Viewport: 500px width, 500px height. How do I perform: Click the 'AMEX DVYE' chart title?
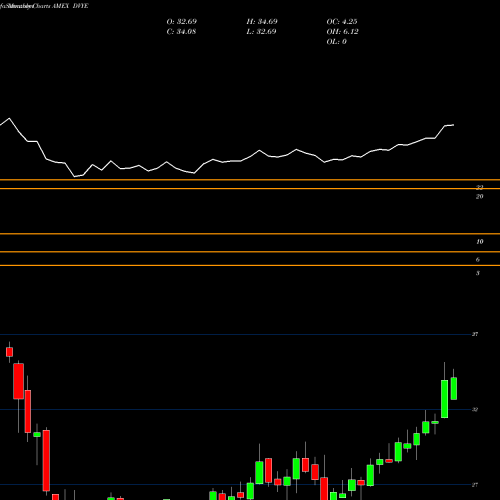pos(70,6)
